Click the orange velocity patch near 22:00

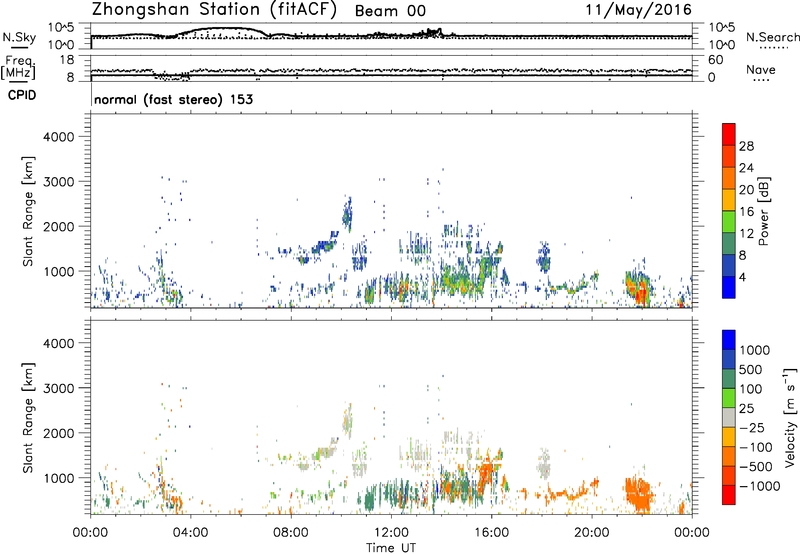[x=639, y=494]
